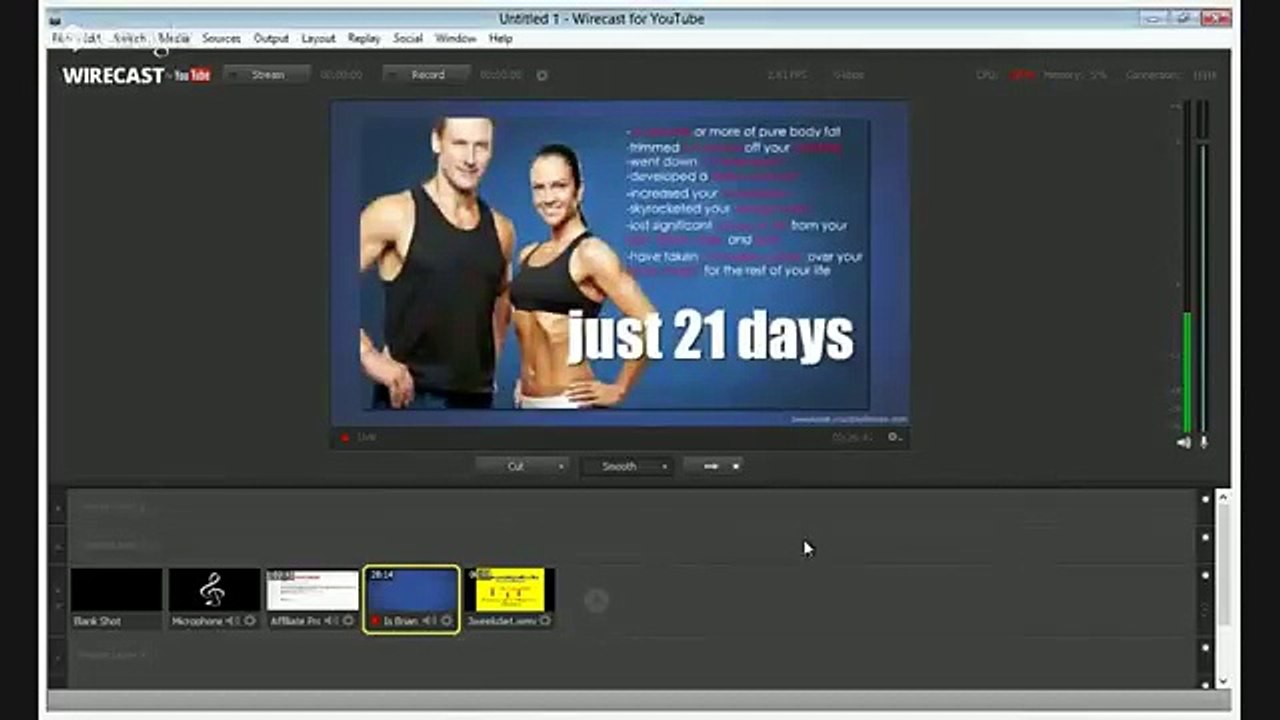Click the Wirecast YouTube logo
1280x720 pixels.
tap(136, 75)
